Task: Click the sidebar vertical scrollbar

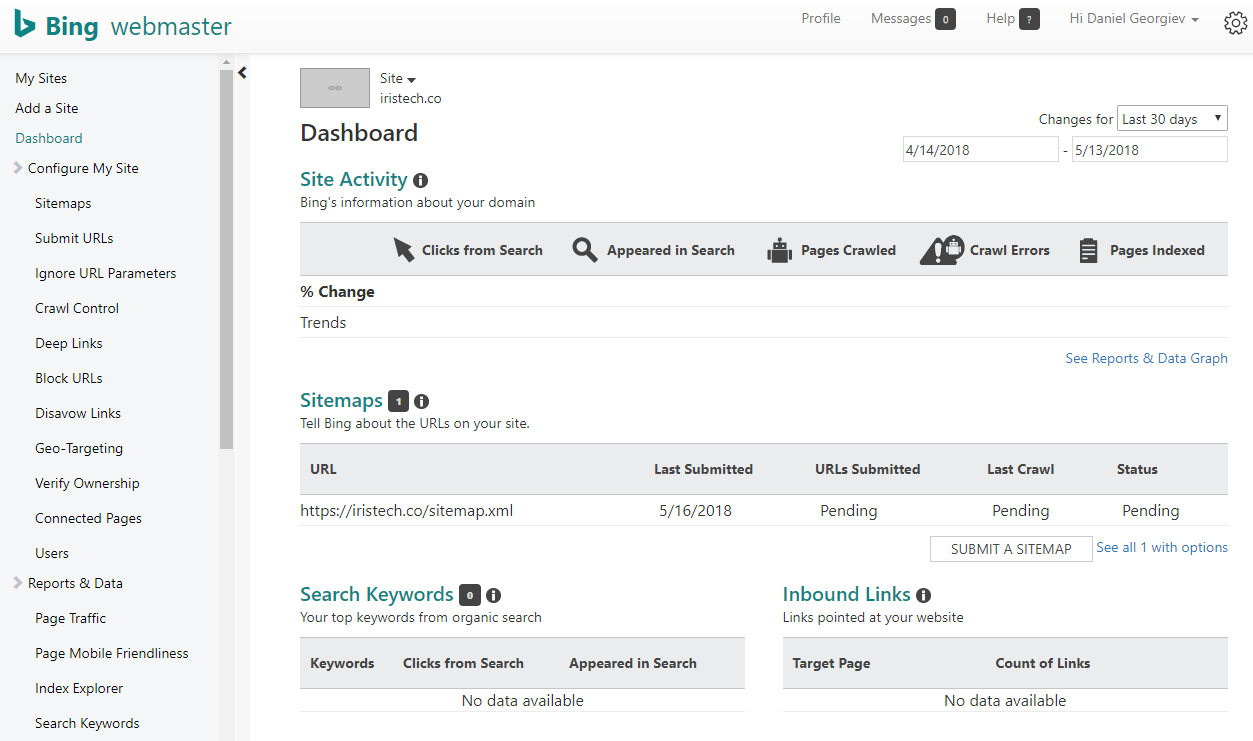Action: [226, 260]
